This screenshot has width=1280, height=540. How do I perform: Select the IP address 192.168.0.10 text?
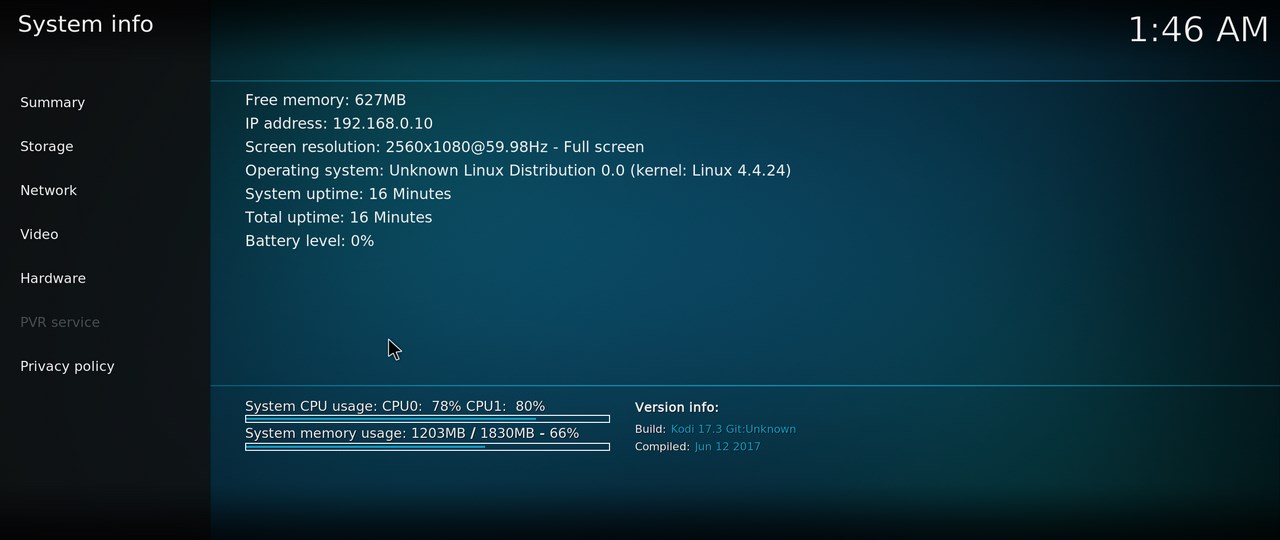[339, 123]
